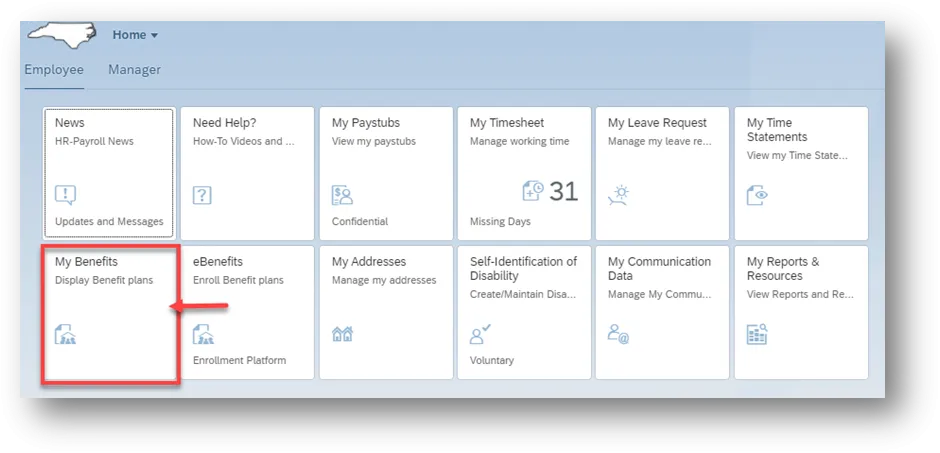Click the My Timesheet calendar clock icon

click(x=533, y=191)
